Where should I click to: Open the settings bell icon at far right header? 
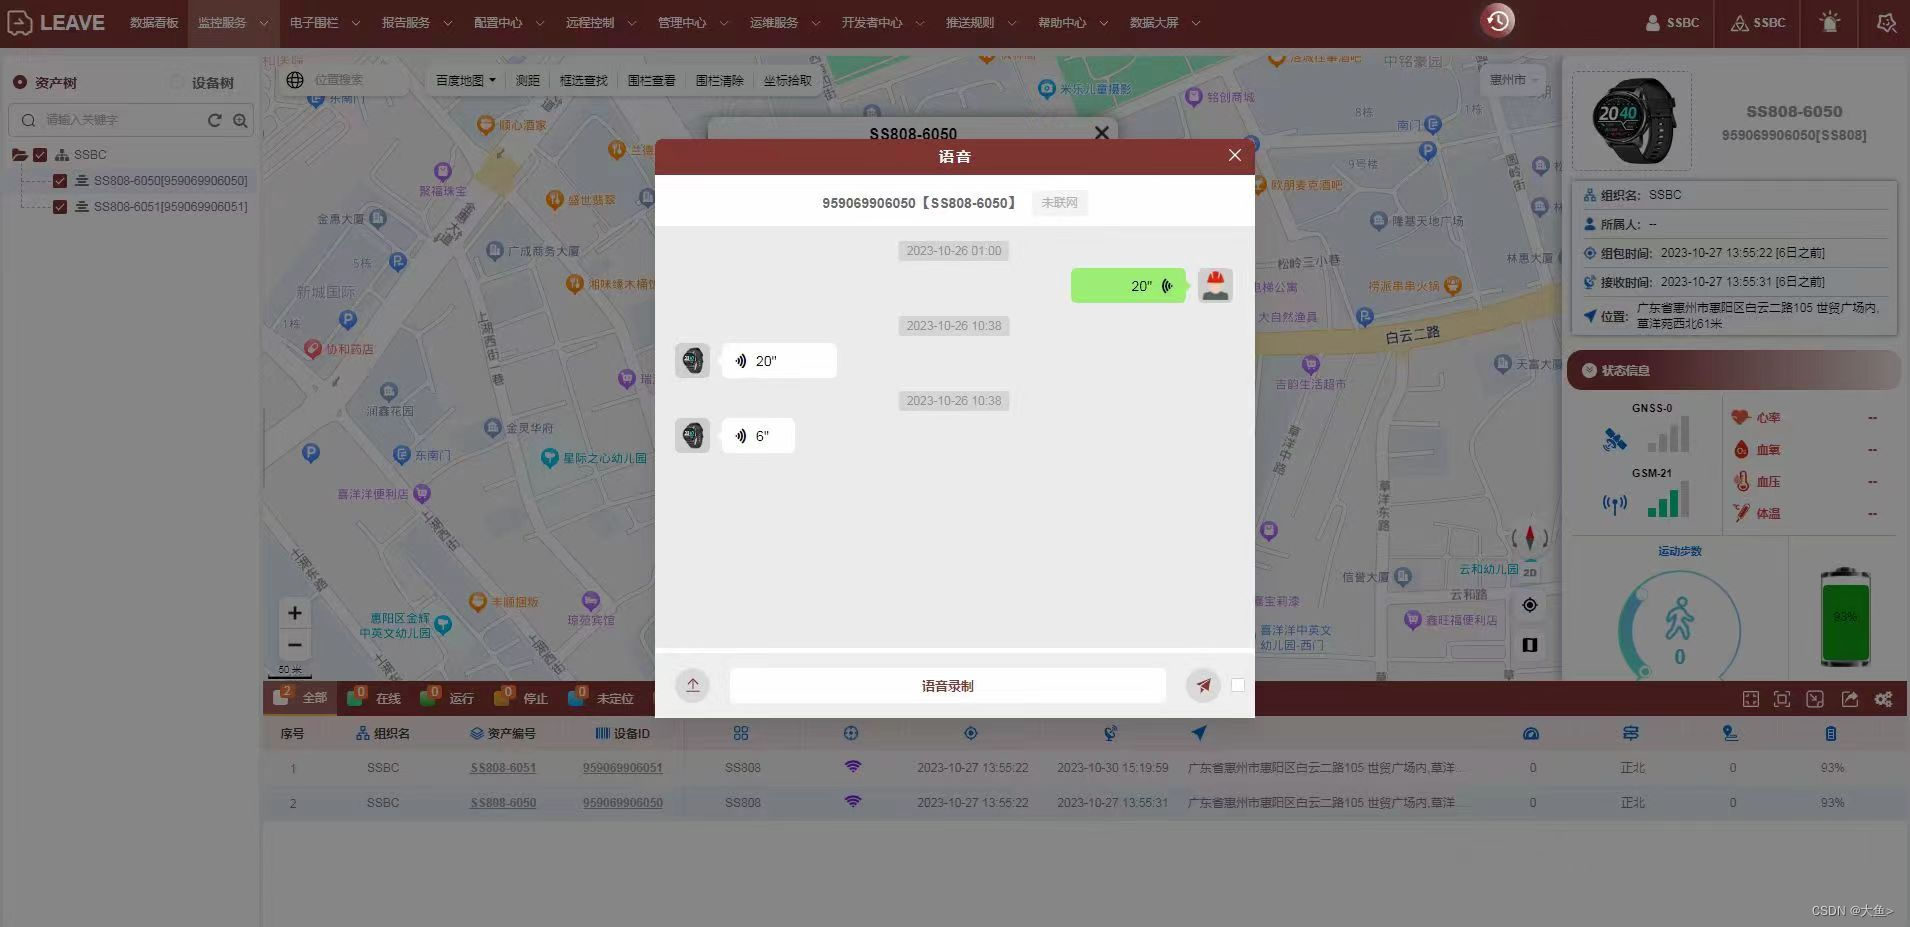click(1886, 22)
